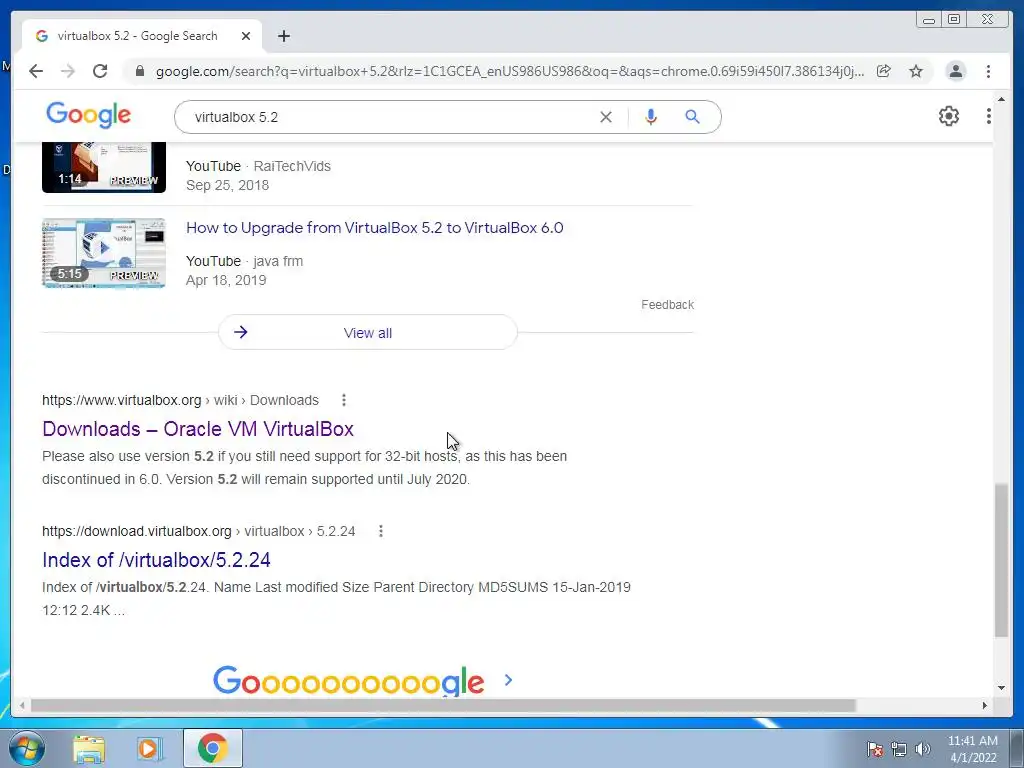Open a new tab with the plus button
Screen dimensions: 1024x768
tap(283, 36)
